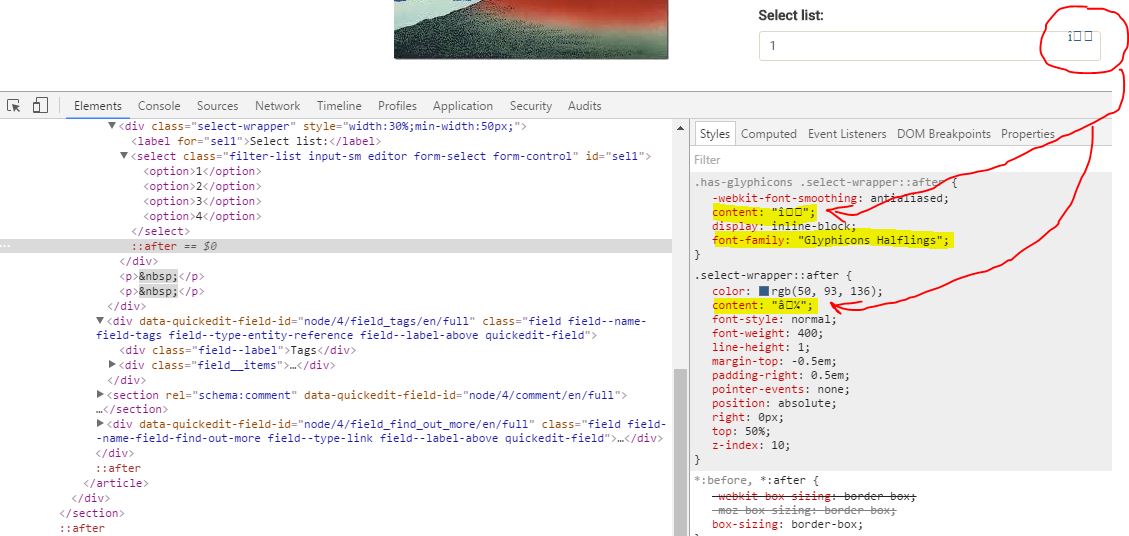The height and width of the screenshot is (536, 1129).
Task: Open the Network panel tab
Action: (x=277, y=105)
